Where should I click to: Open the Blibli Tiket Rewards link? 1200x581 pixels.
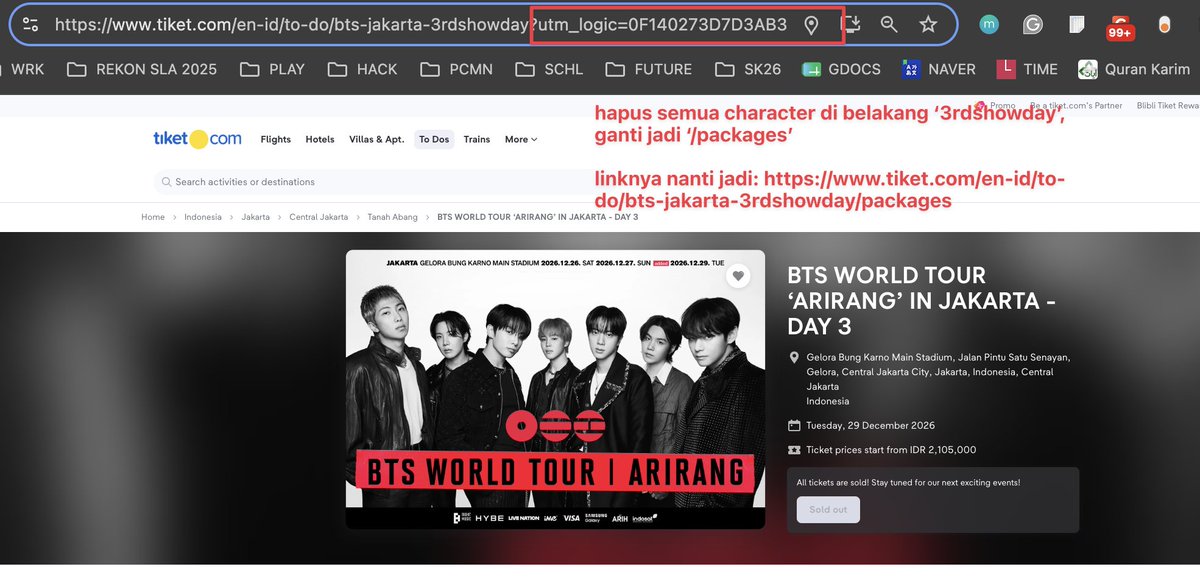tap(1168, 105)
